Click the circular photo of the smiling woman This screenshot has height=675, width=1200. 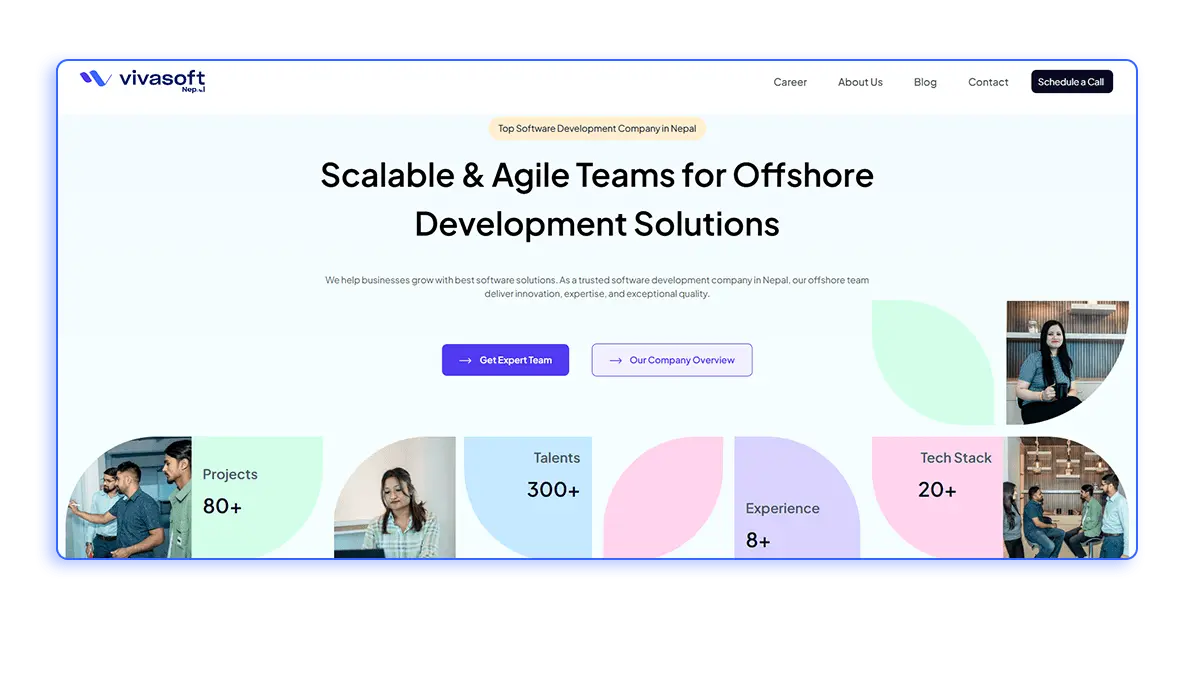point(1067,361)
